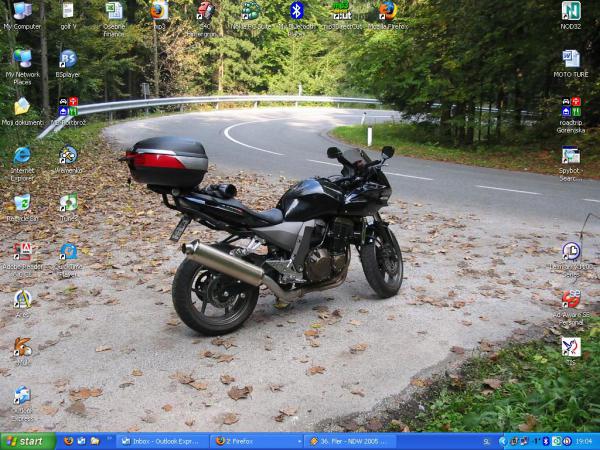The width and height of the screenshot is (600, 450).
Task: Switch to the Firefox taskbar group
Action: (x=255, y=441)
